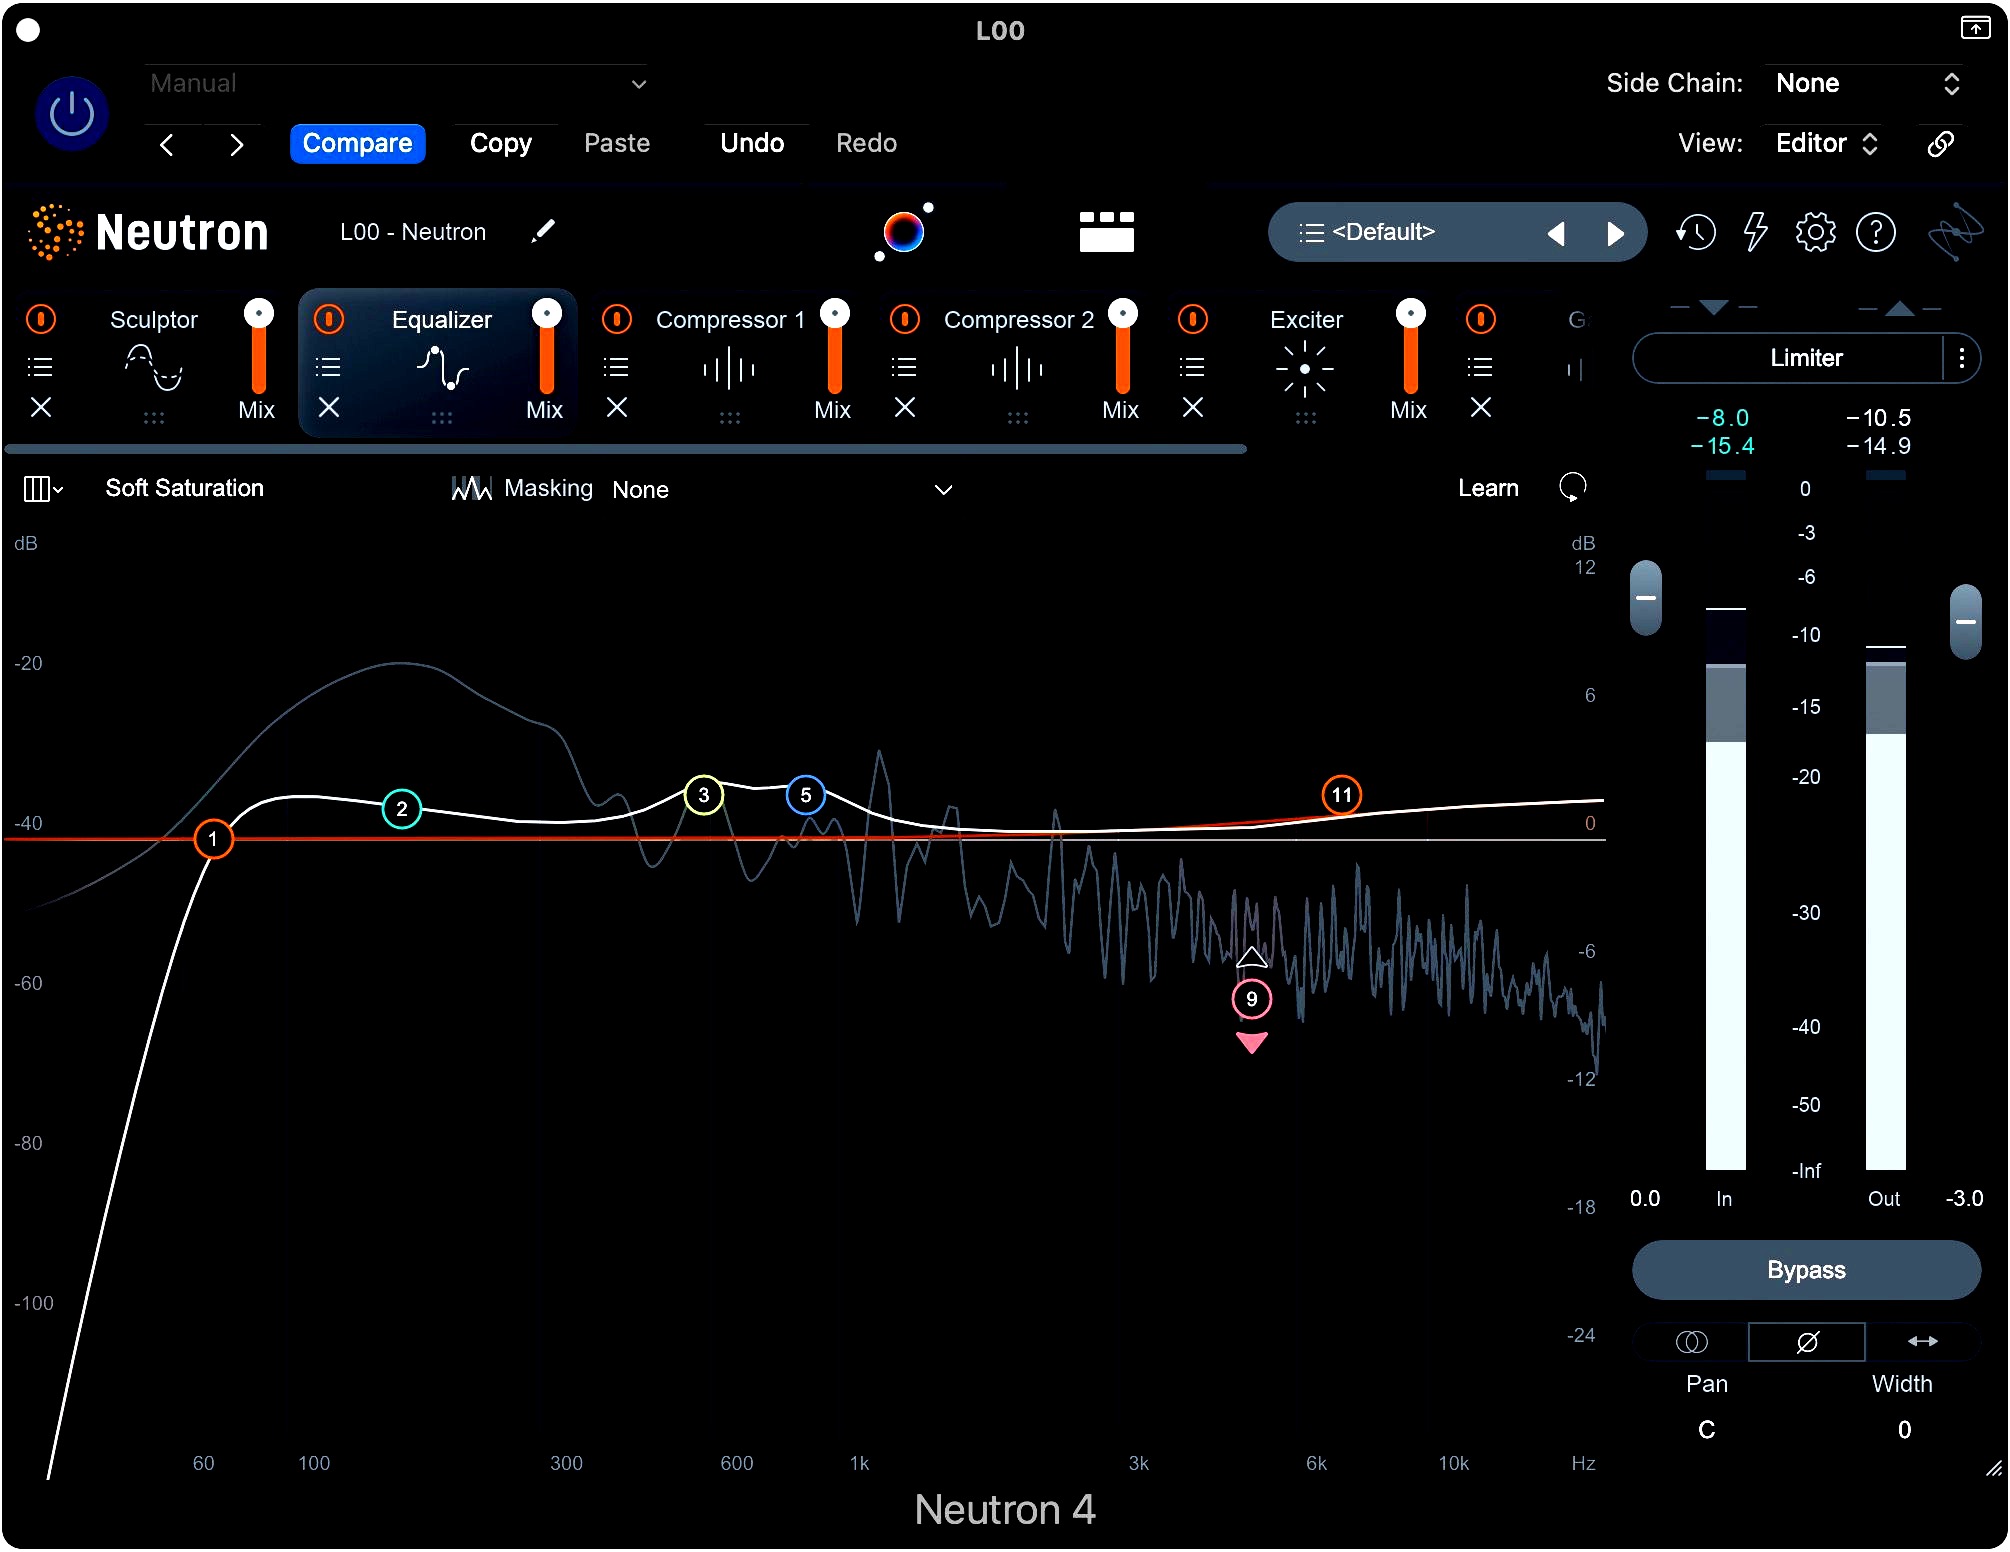The width and height of the screenshot is (2010, 1552).
Task: Adjust the Sculptor Mix slider
Action: [259, 346]
